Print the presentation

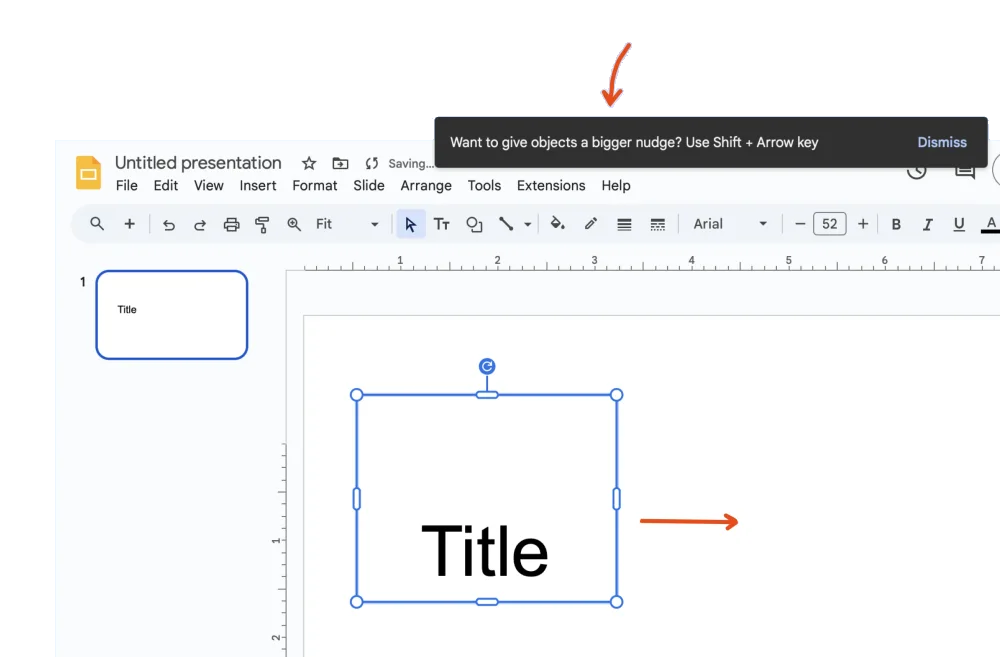pos(232,225)
